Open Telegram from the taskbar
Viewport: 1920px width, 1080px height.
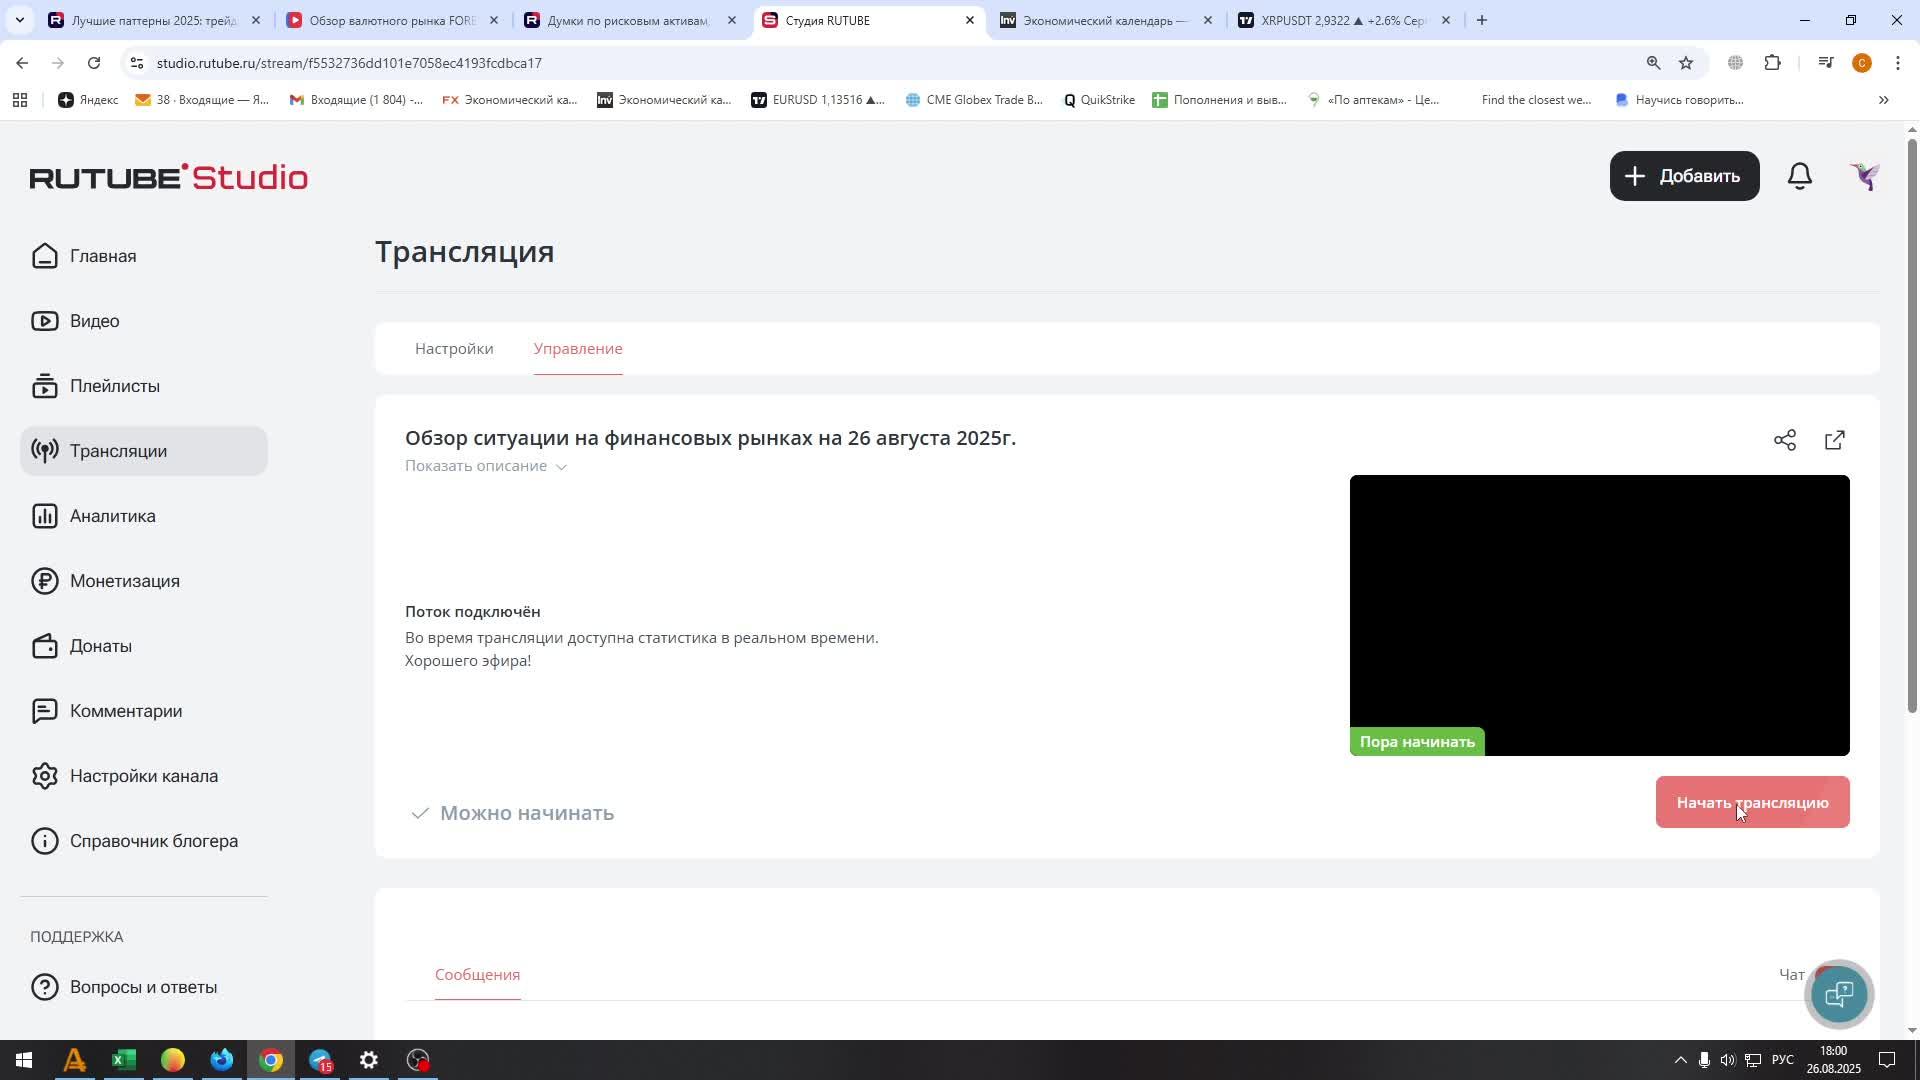point(320,1060)
